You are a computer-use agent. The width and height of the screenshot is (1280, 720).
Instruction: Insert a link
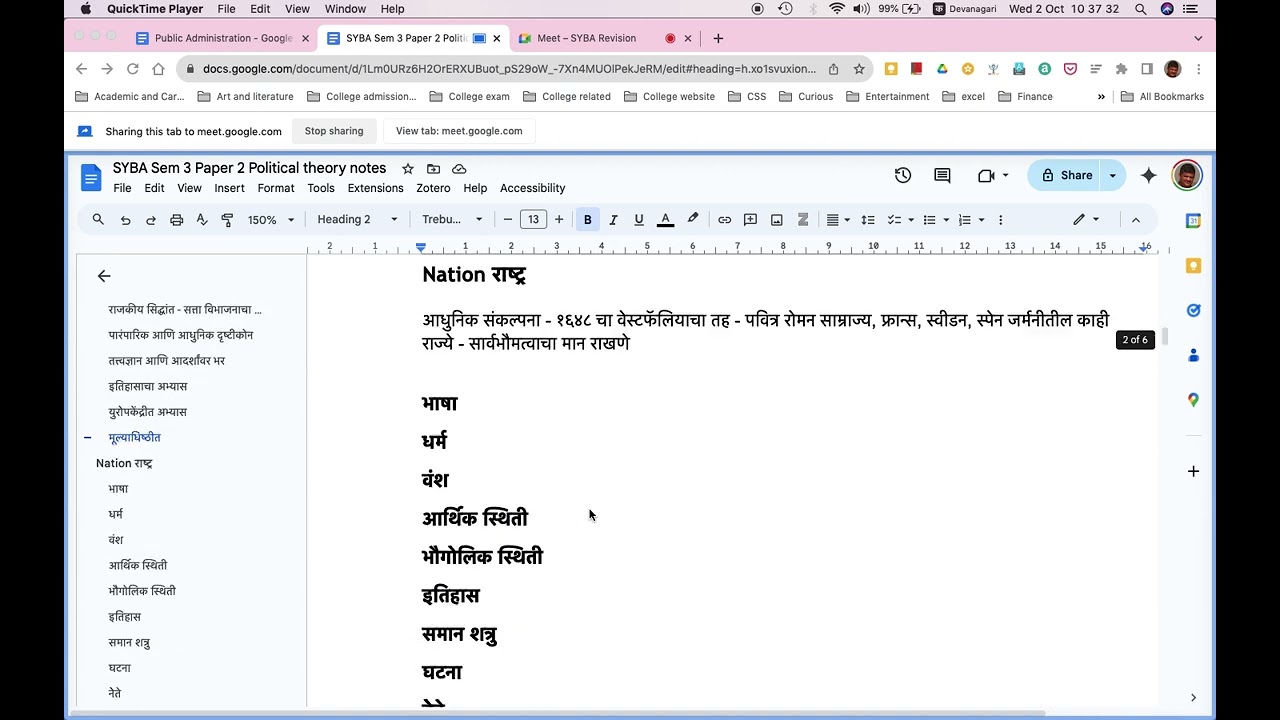tap(724, 220)
